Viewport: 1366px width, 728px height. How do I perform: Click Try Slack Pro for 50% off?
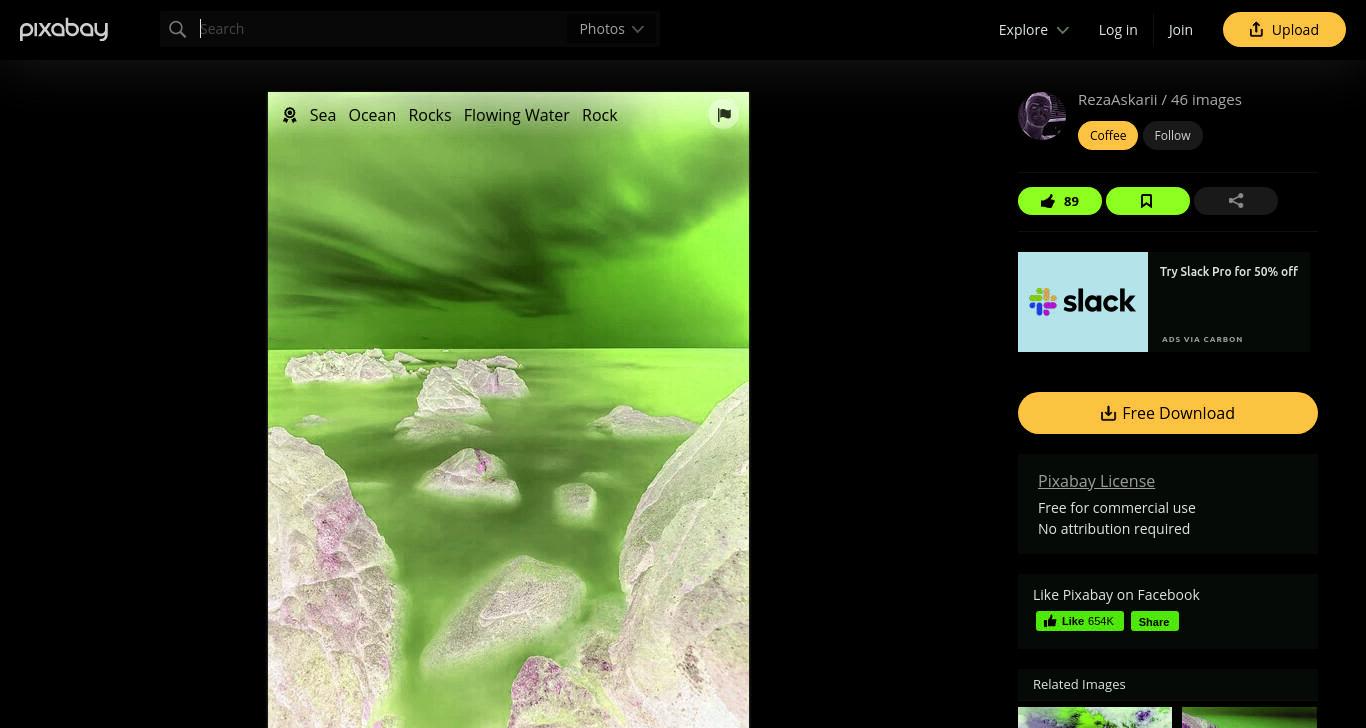pyautogui.click(x=1229, y=271)
